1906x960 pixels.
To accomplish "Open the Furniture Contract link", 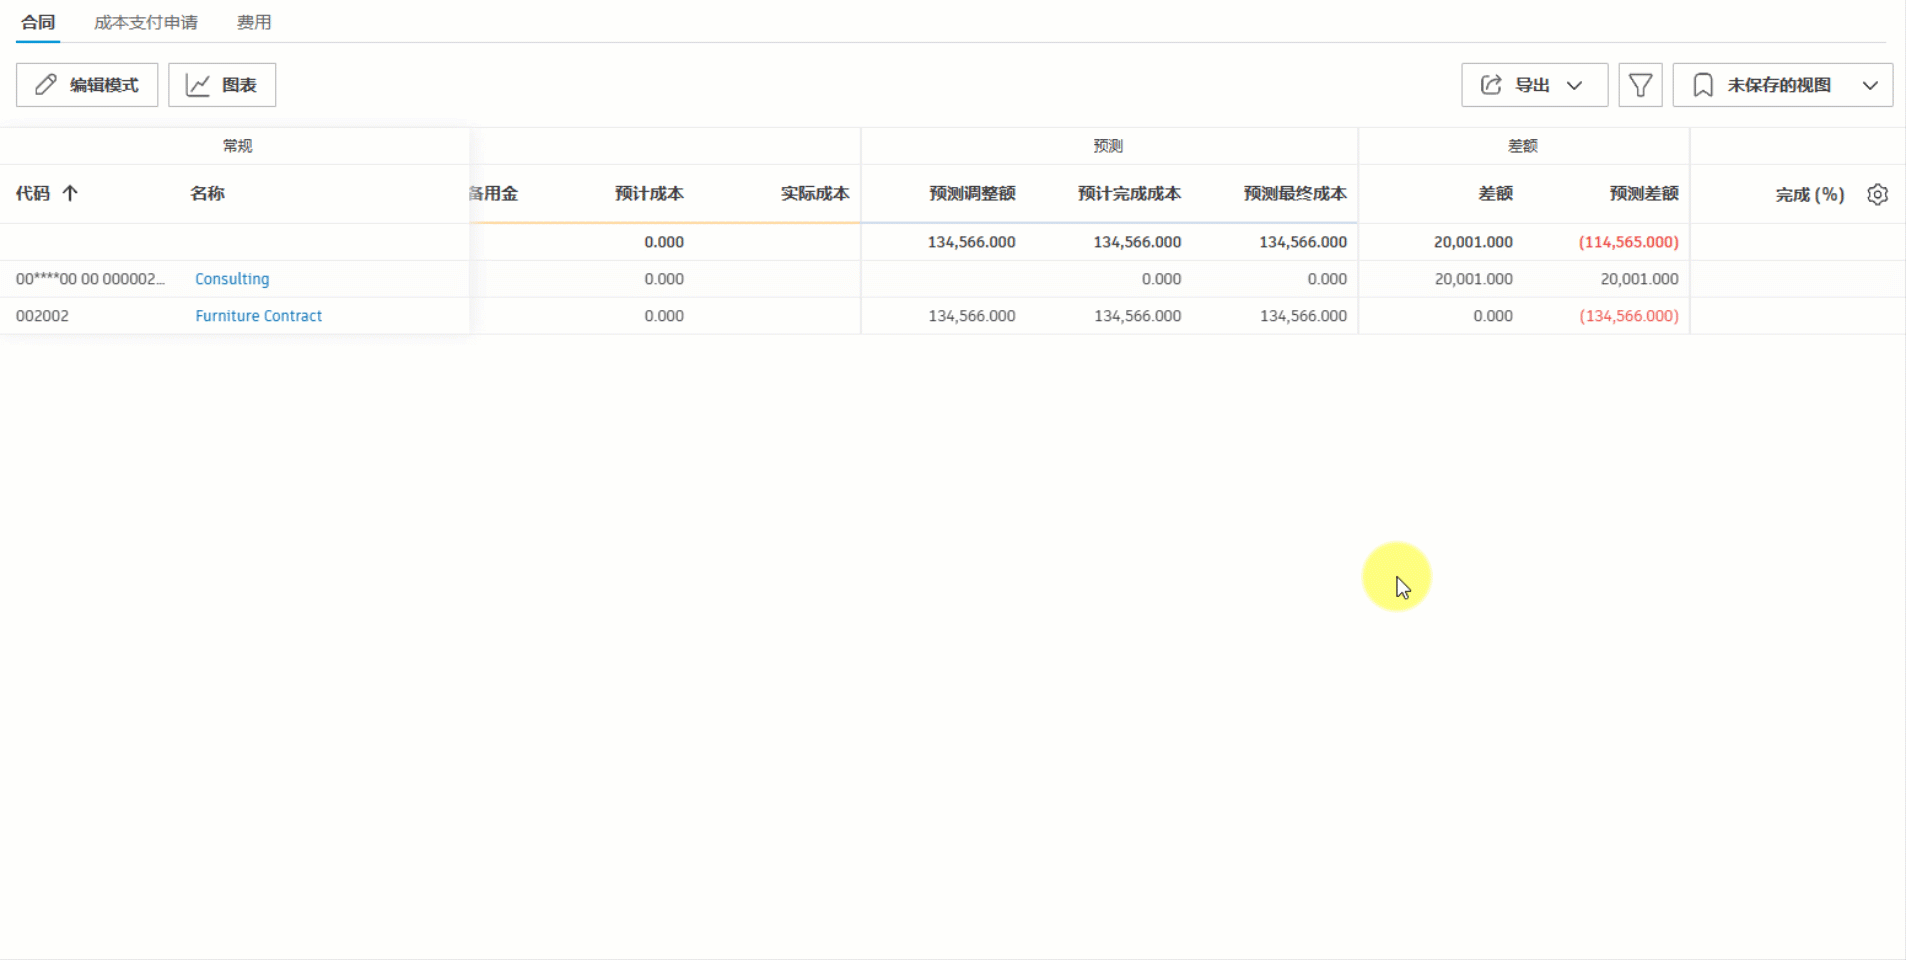I will pyautogui.click(x=258, y=315).
